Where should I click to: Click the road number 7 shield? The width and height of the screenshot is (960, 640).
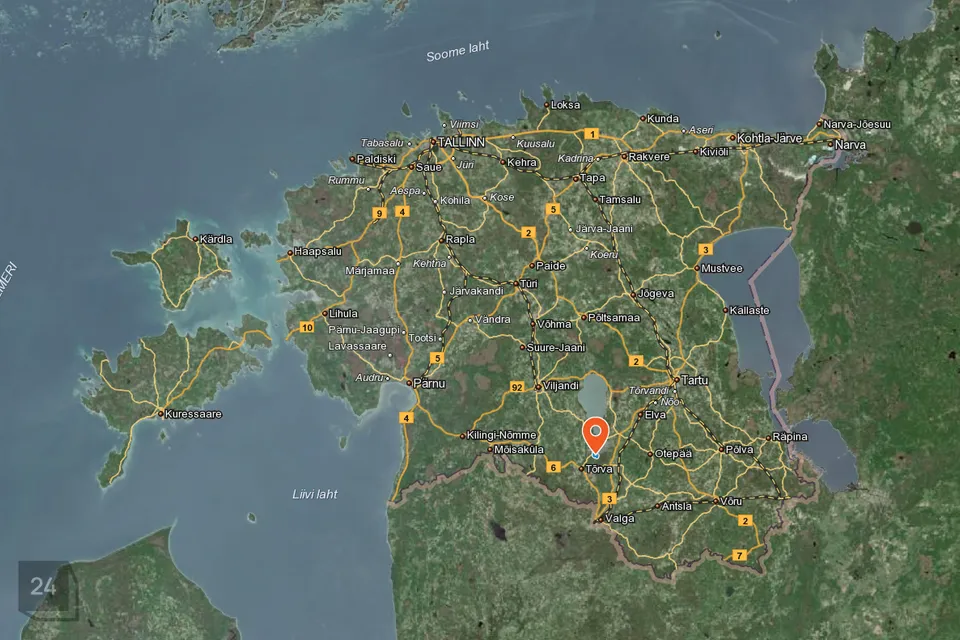[739, 554]
